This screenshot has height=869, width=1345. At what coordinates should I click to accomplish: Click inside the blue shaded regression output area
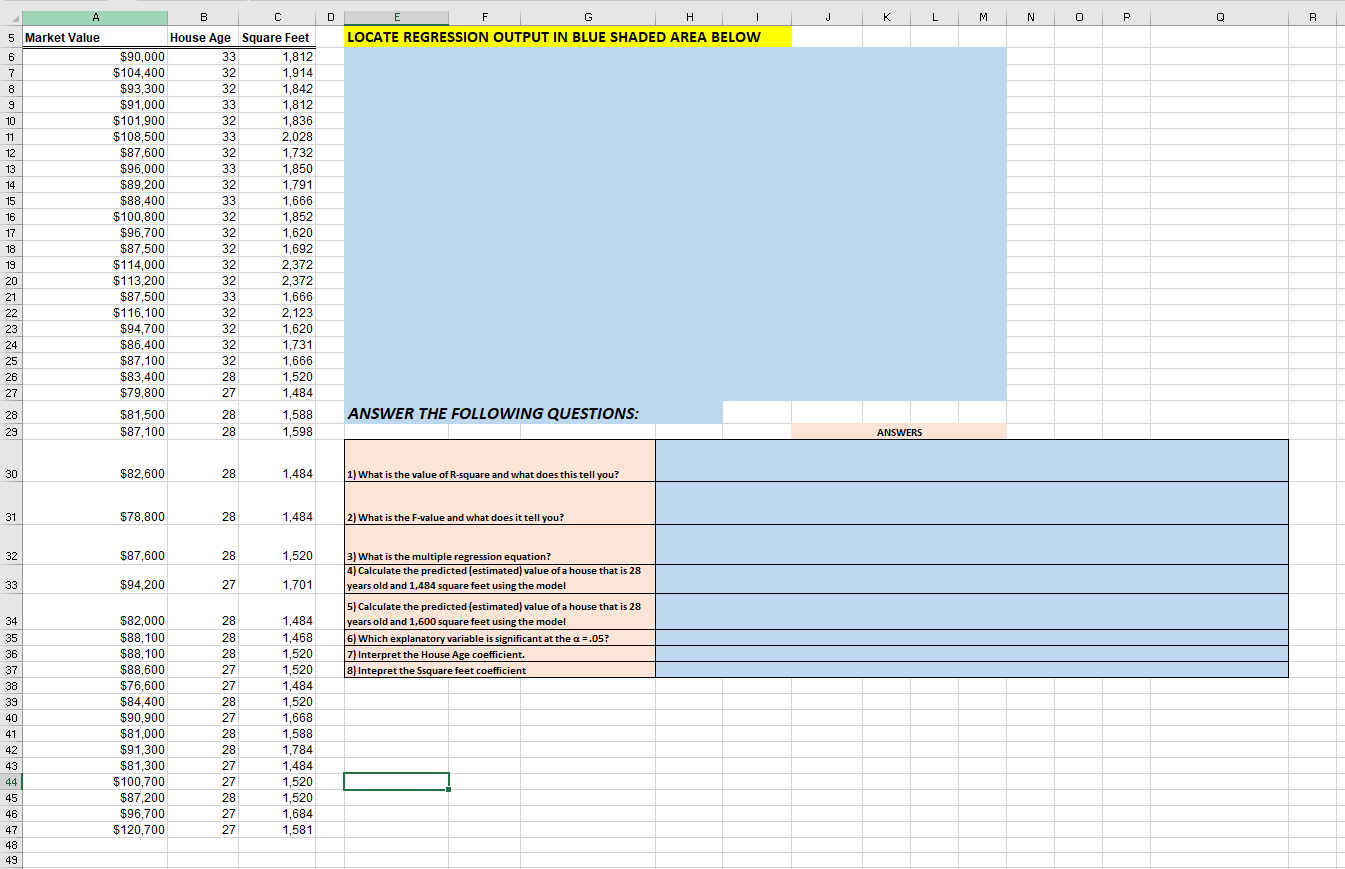670,220
